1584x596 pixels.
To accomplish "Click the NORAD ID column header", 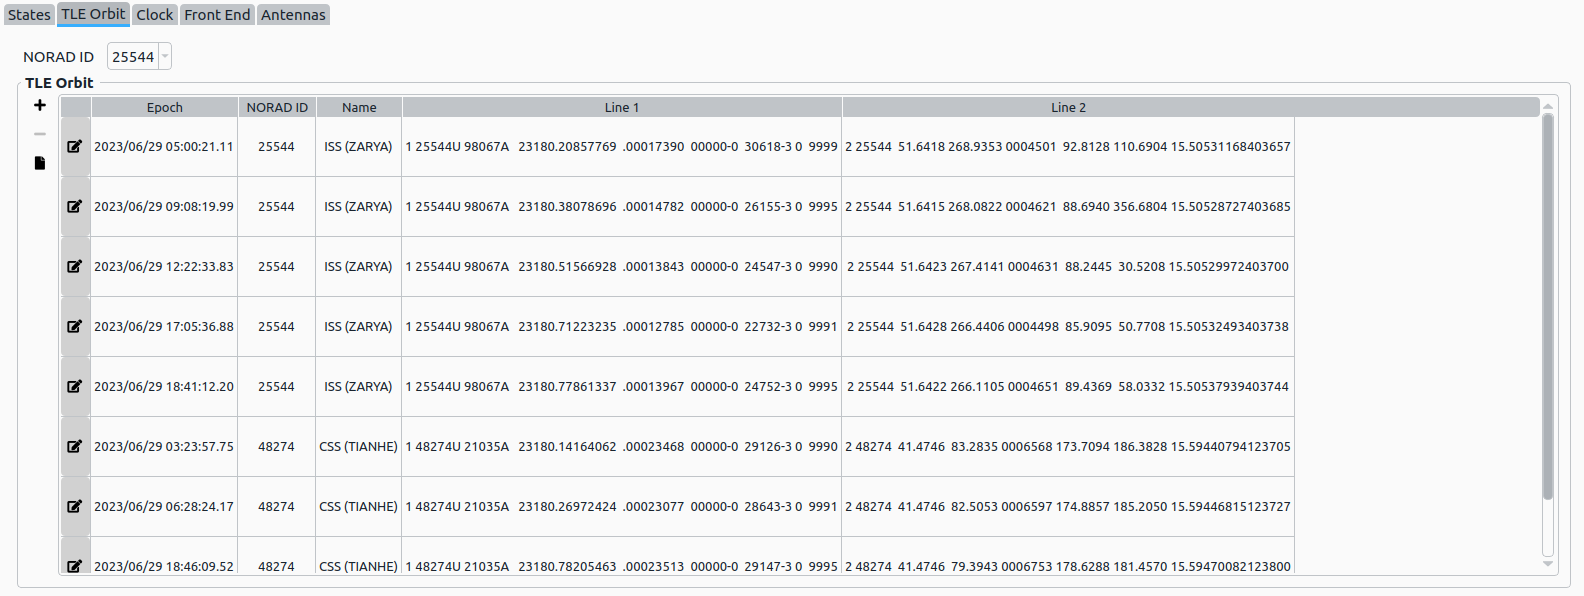I will [x=277, y=108].
